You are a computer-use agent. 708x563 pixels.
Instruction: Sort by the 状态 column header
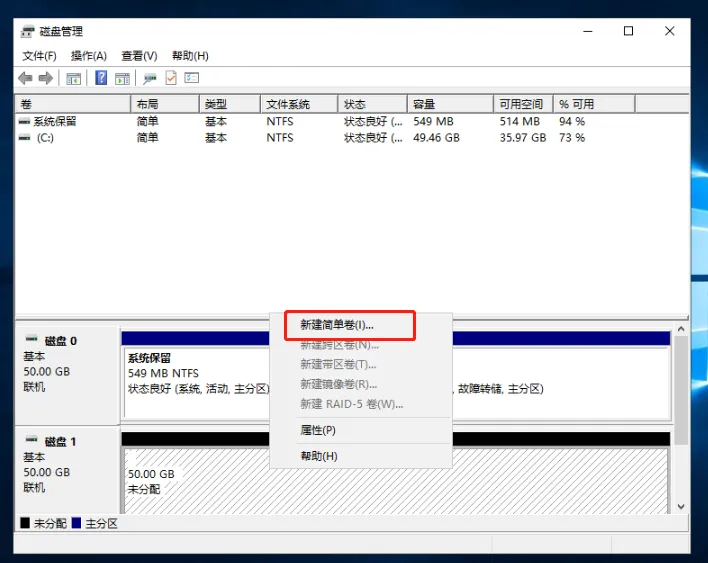pos(373,104)
